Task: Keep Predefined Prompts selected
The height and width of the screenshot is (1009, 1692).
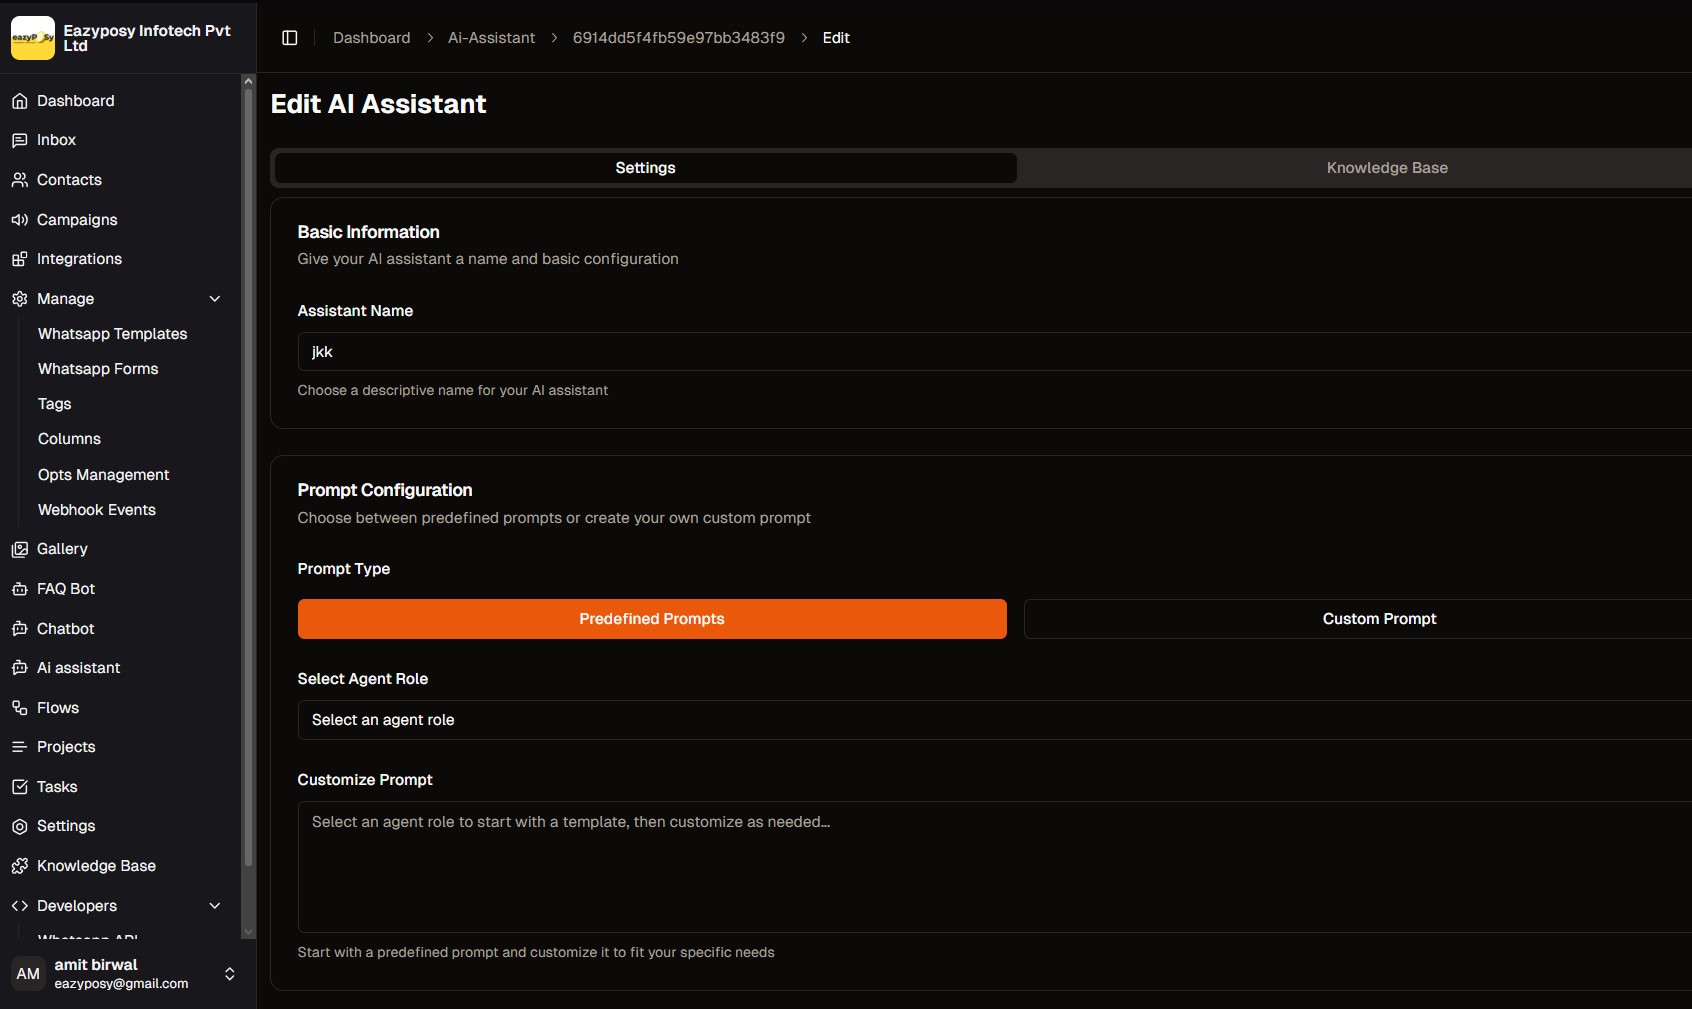Action: click(x=651, y=618)
